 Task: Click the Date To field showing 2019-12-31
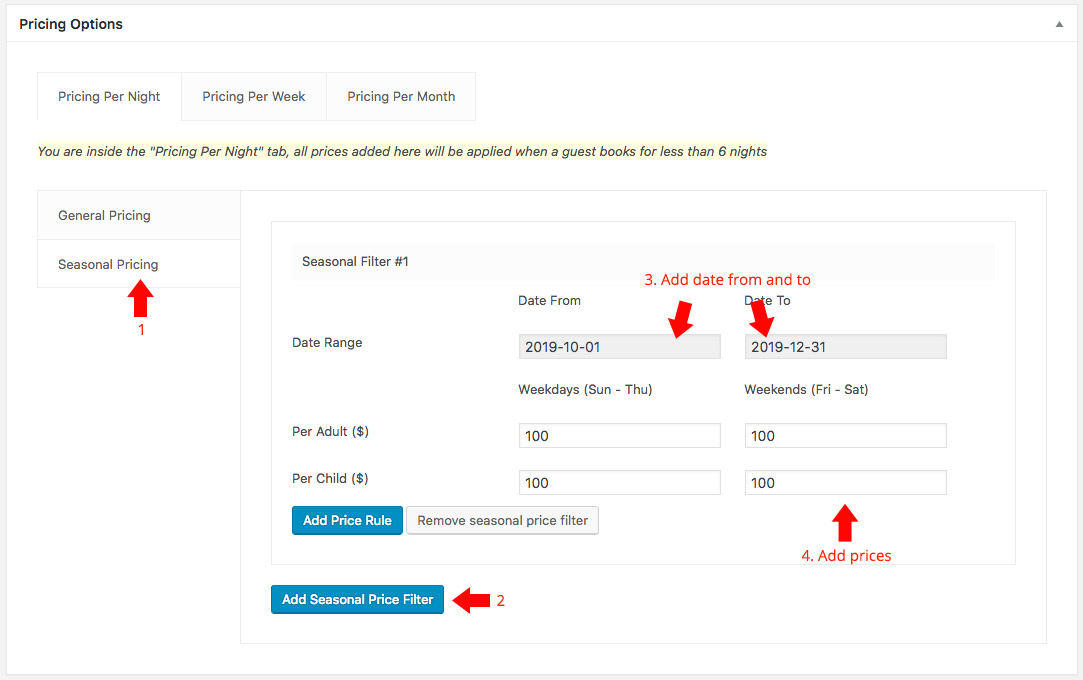click(x=845, y=347)
